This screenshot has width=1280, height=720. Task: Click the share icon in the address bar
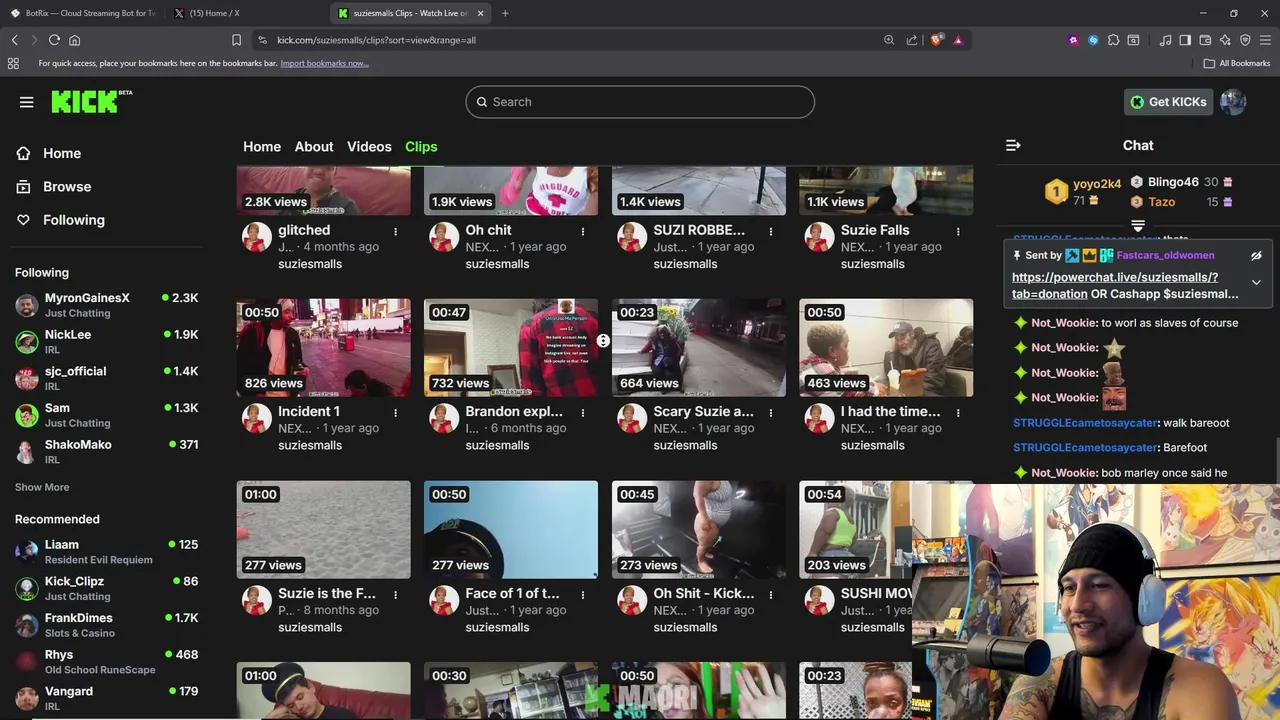click(x=912, y=40)
